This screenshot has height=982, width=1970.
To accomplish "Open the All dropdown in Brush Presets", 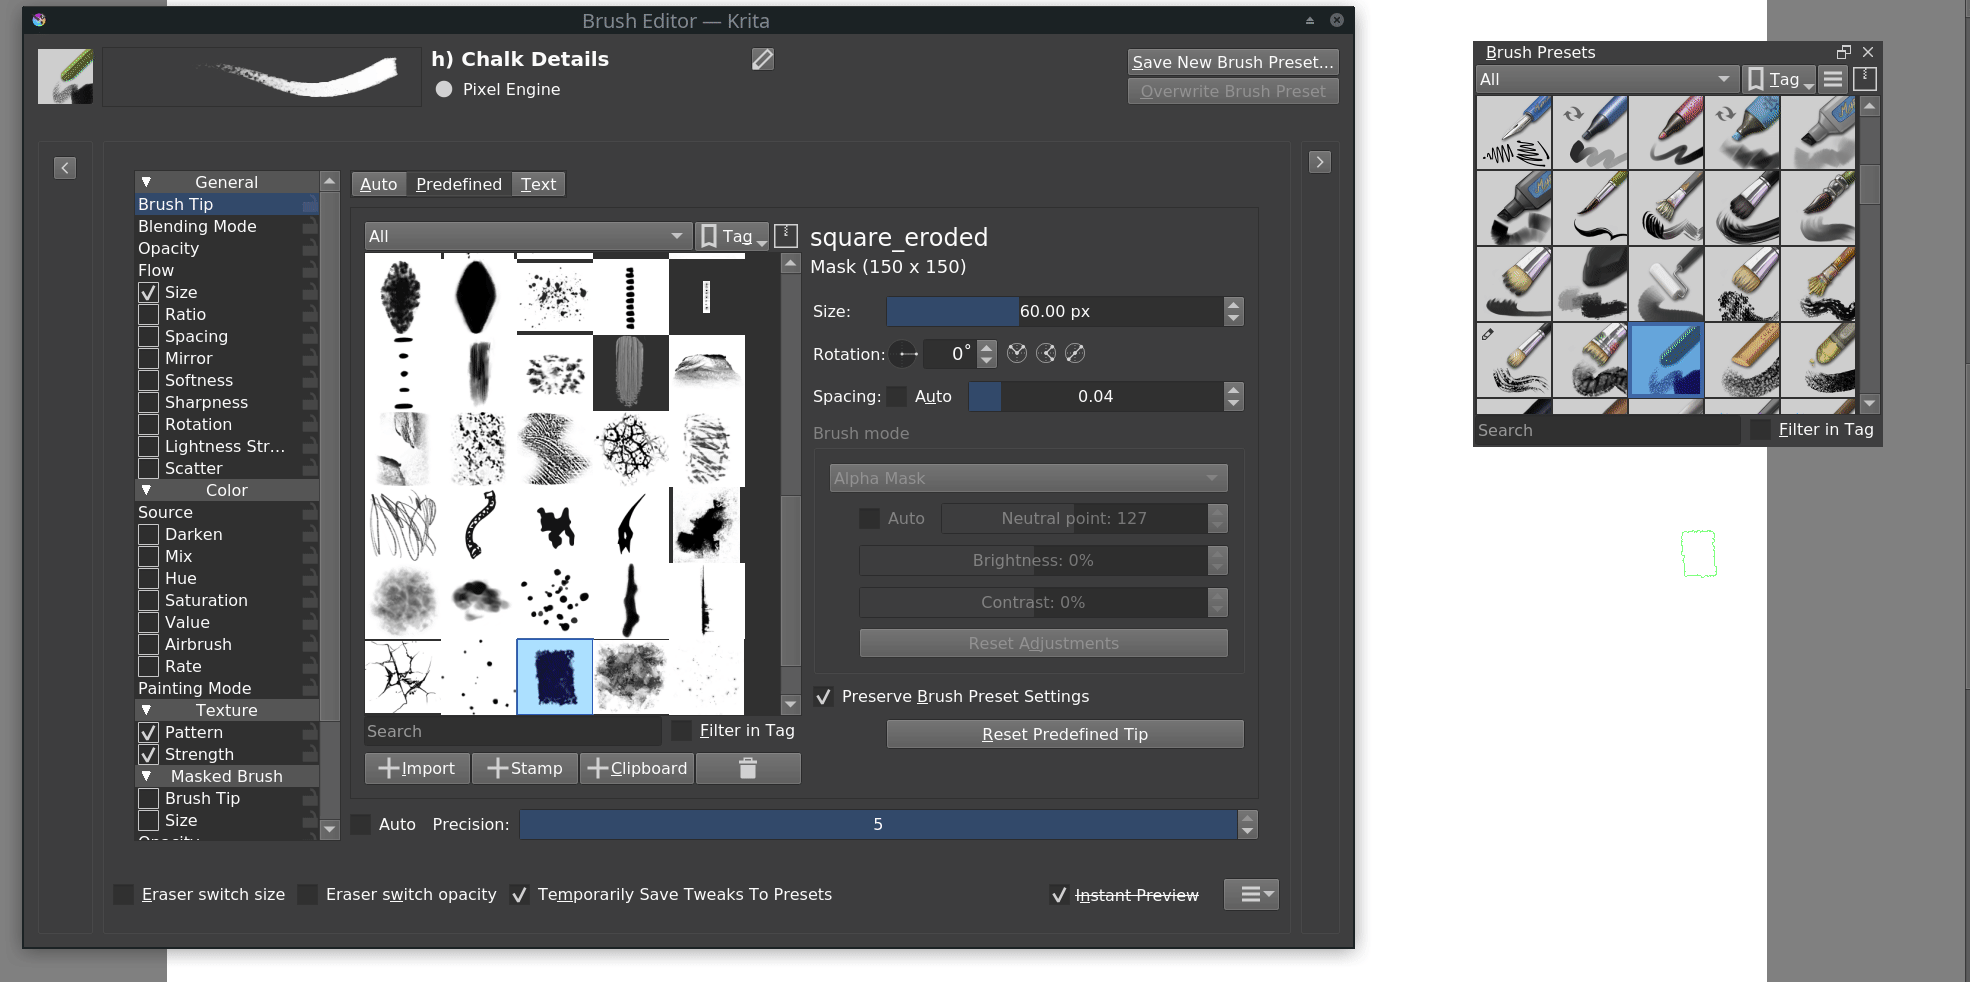I will coord(1606,79).
